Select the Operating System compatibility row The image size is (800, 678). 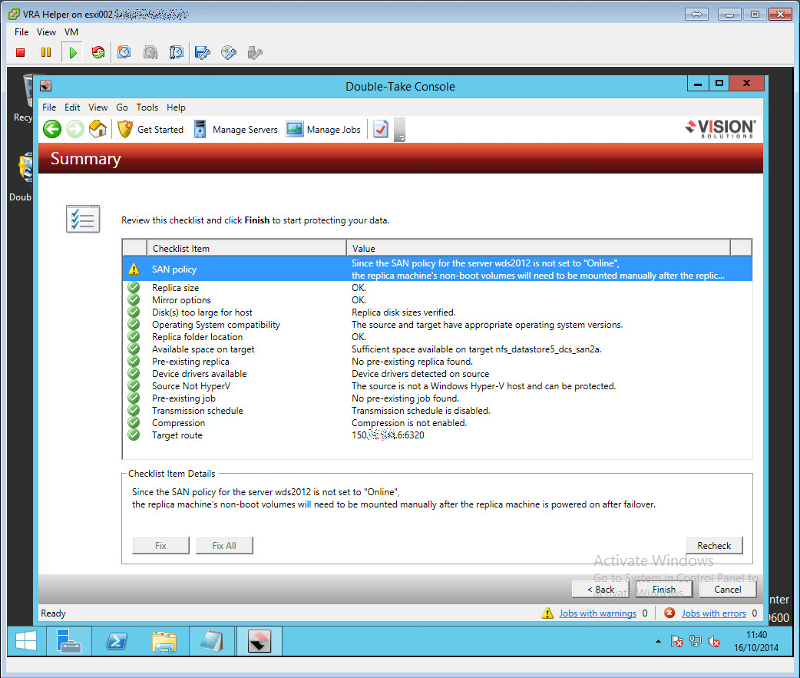click(437, 324)
